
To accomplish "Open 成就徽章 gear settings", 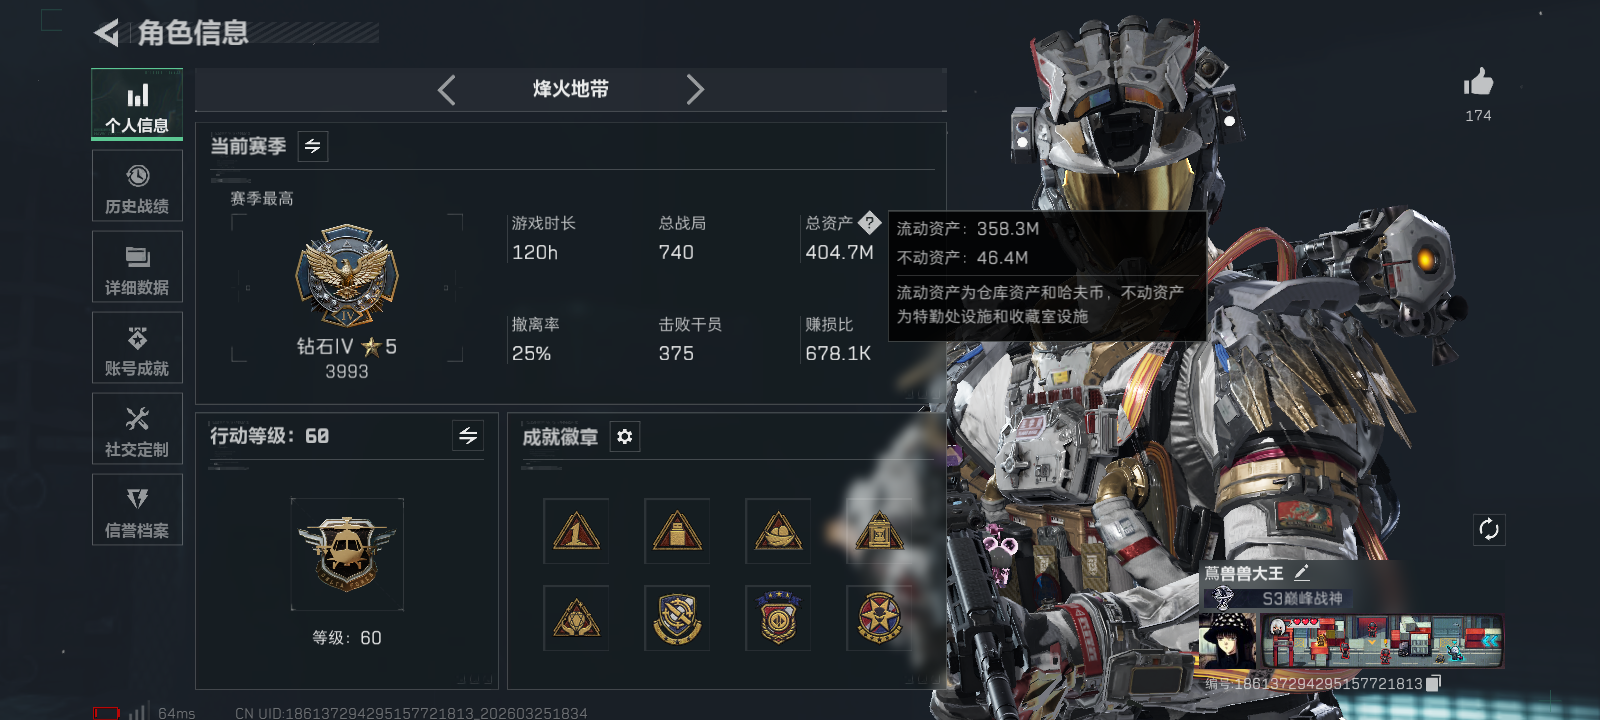I will [x=625, y=437].
